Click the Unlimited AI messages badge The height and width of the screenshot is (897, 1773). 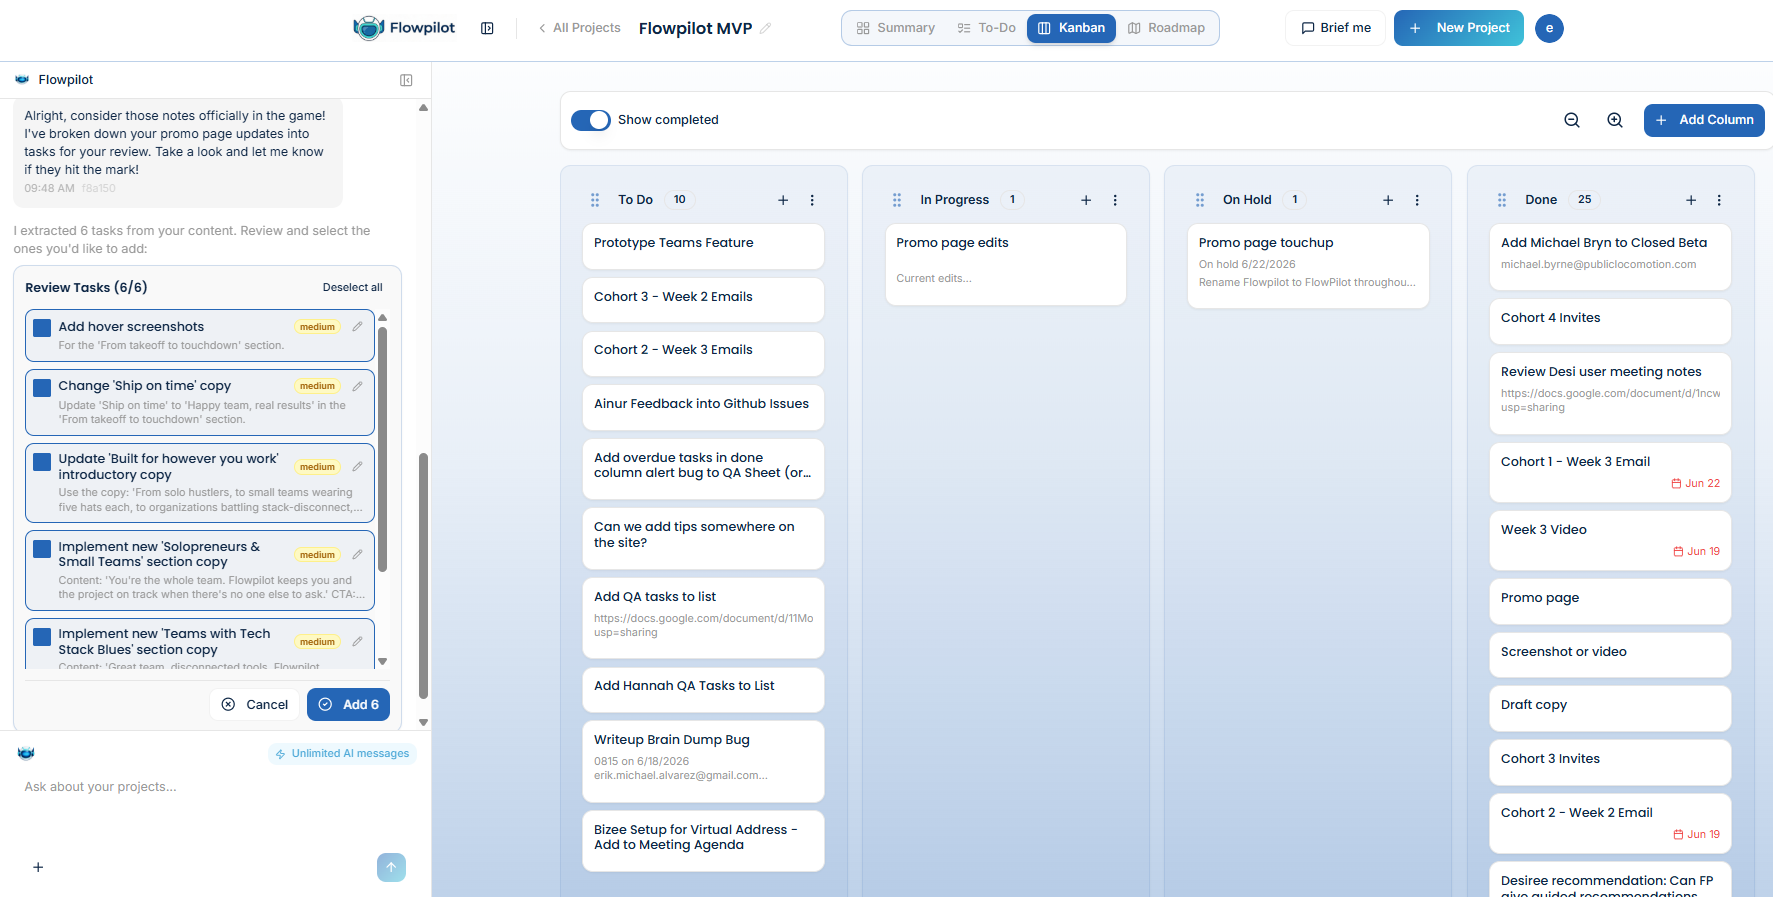(343, 754)
